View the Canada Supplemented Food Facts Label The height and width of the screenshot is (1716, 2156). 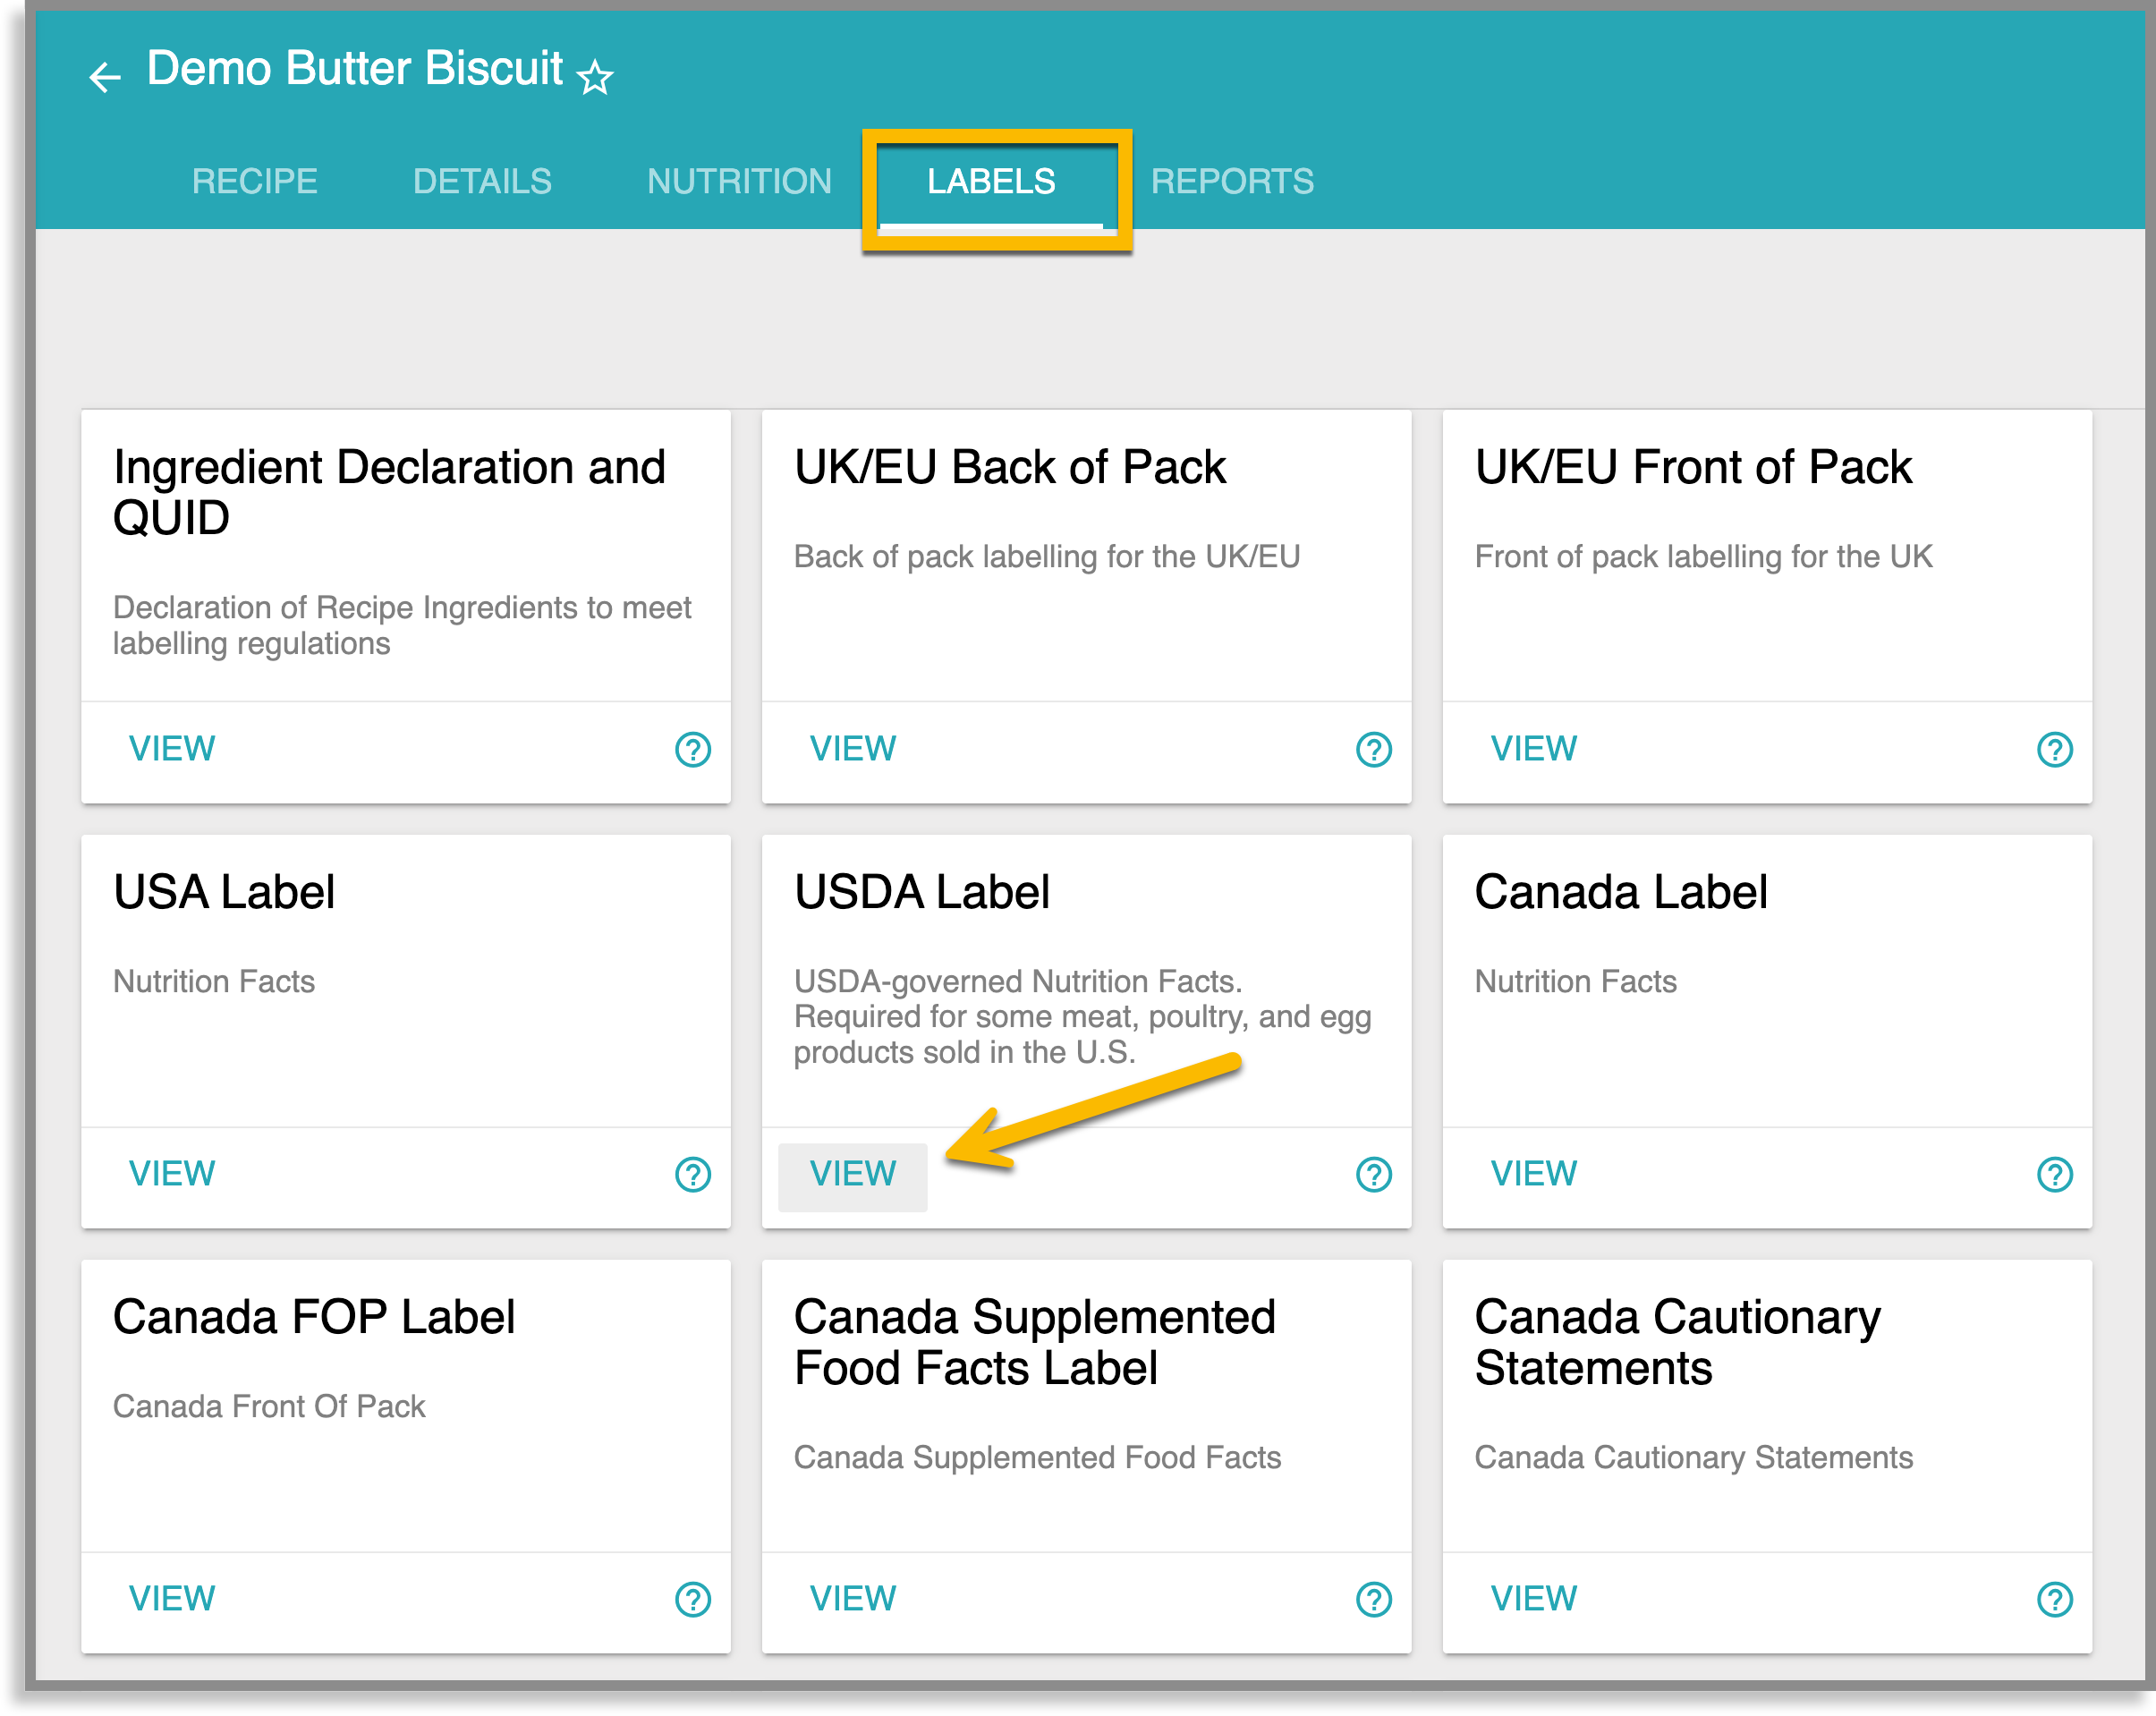point(852,1599)
